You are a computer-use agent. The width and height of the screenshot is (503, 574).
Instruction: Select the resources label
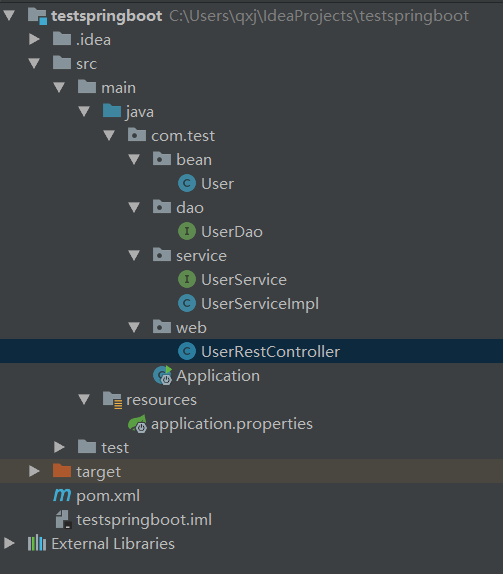pyautogui.click(x=161, y=400)
